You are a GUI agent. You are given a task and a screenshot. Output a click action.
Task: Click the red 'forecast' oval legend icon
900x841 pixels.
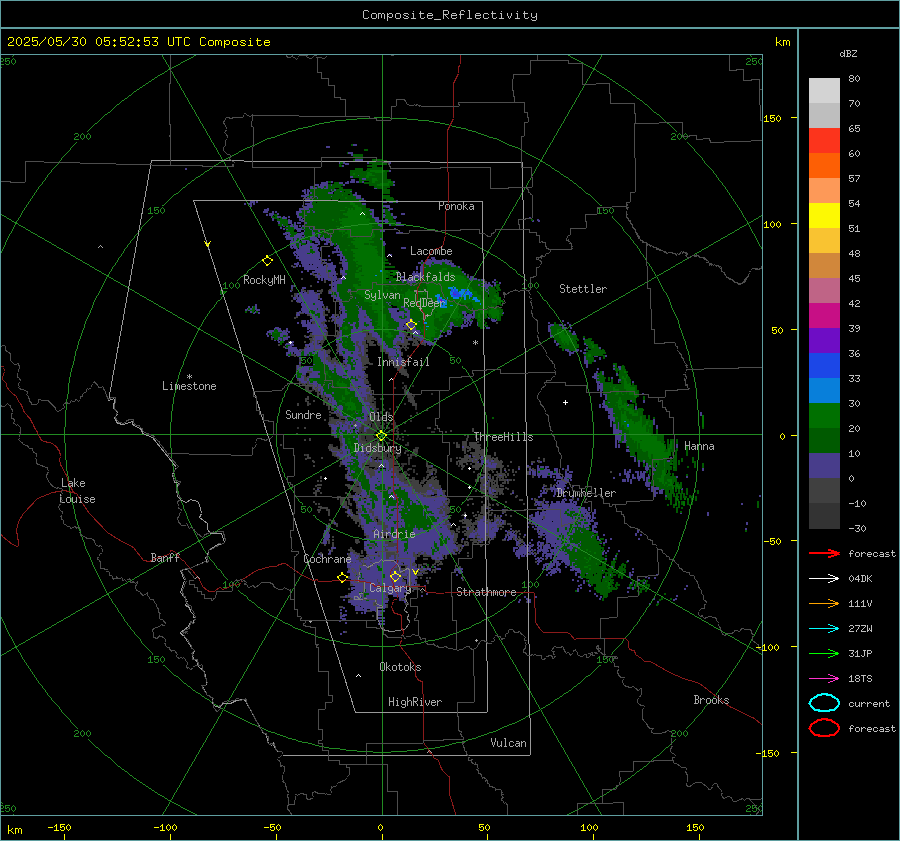pos(824,728)
